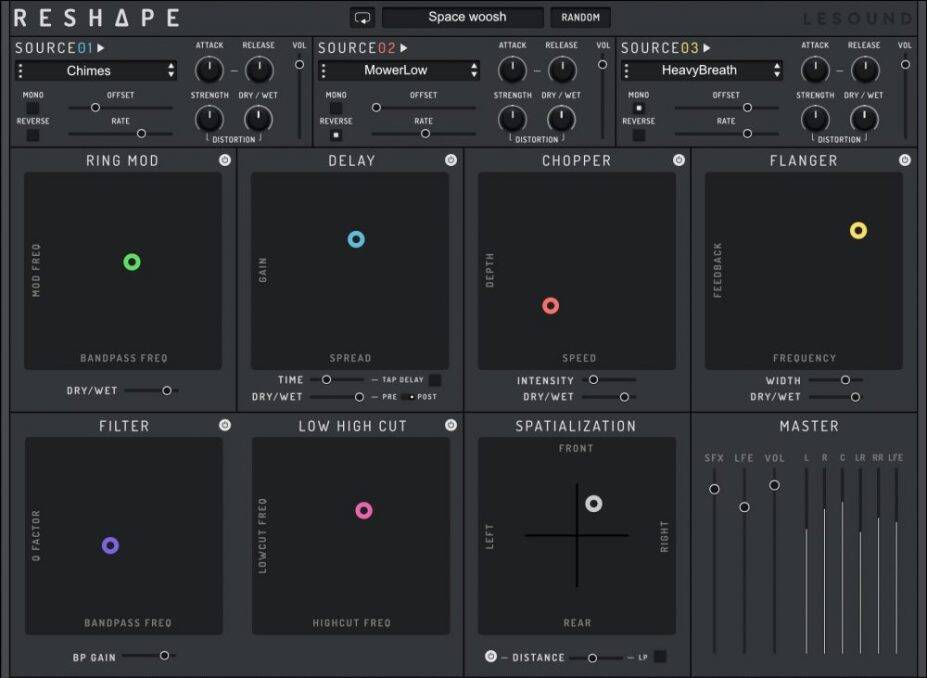Click Source 03 distortion Dry/Wet knob

pos(864,119)
